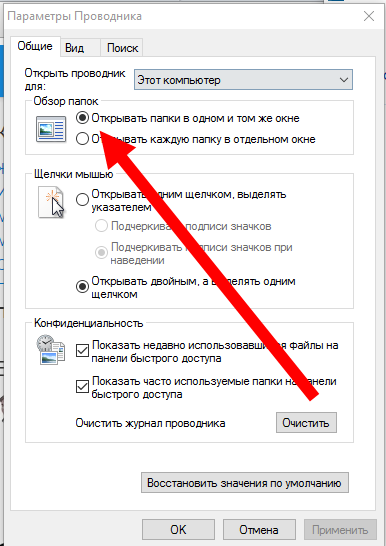Click the Очистить журнал проводника label
Image resolution: width=386 pixels, height=546 pixels.
150,423
